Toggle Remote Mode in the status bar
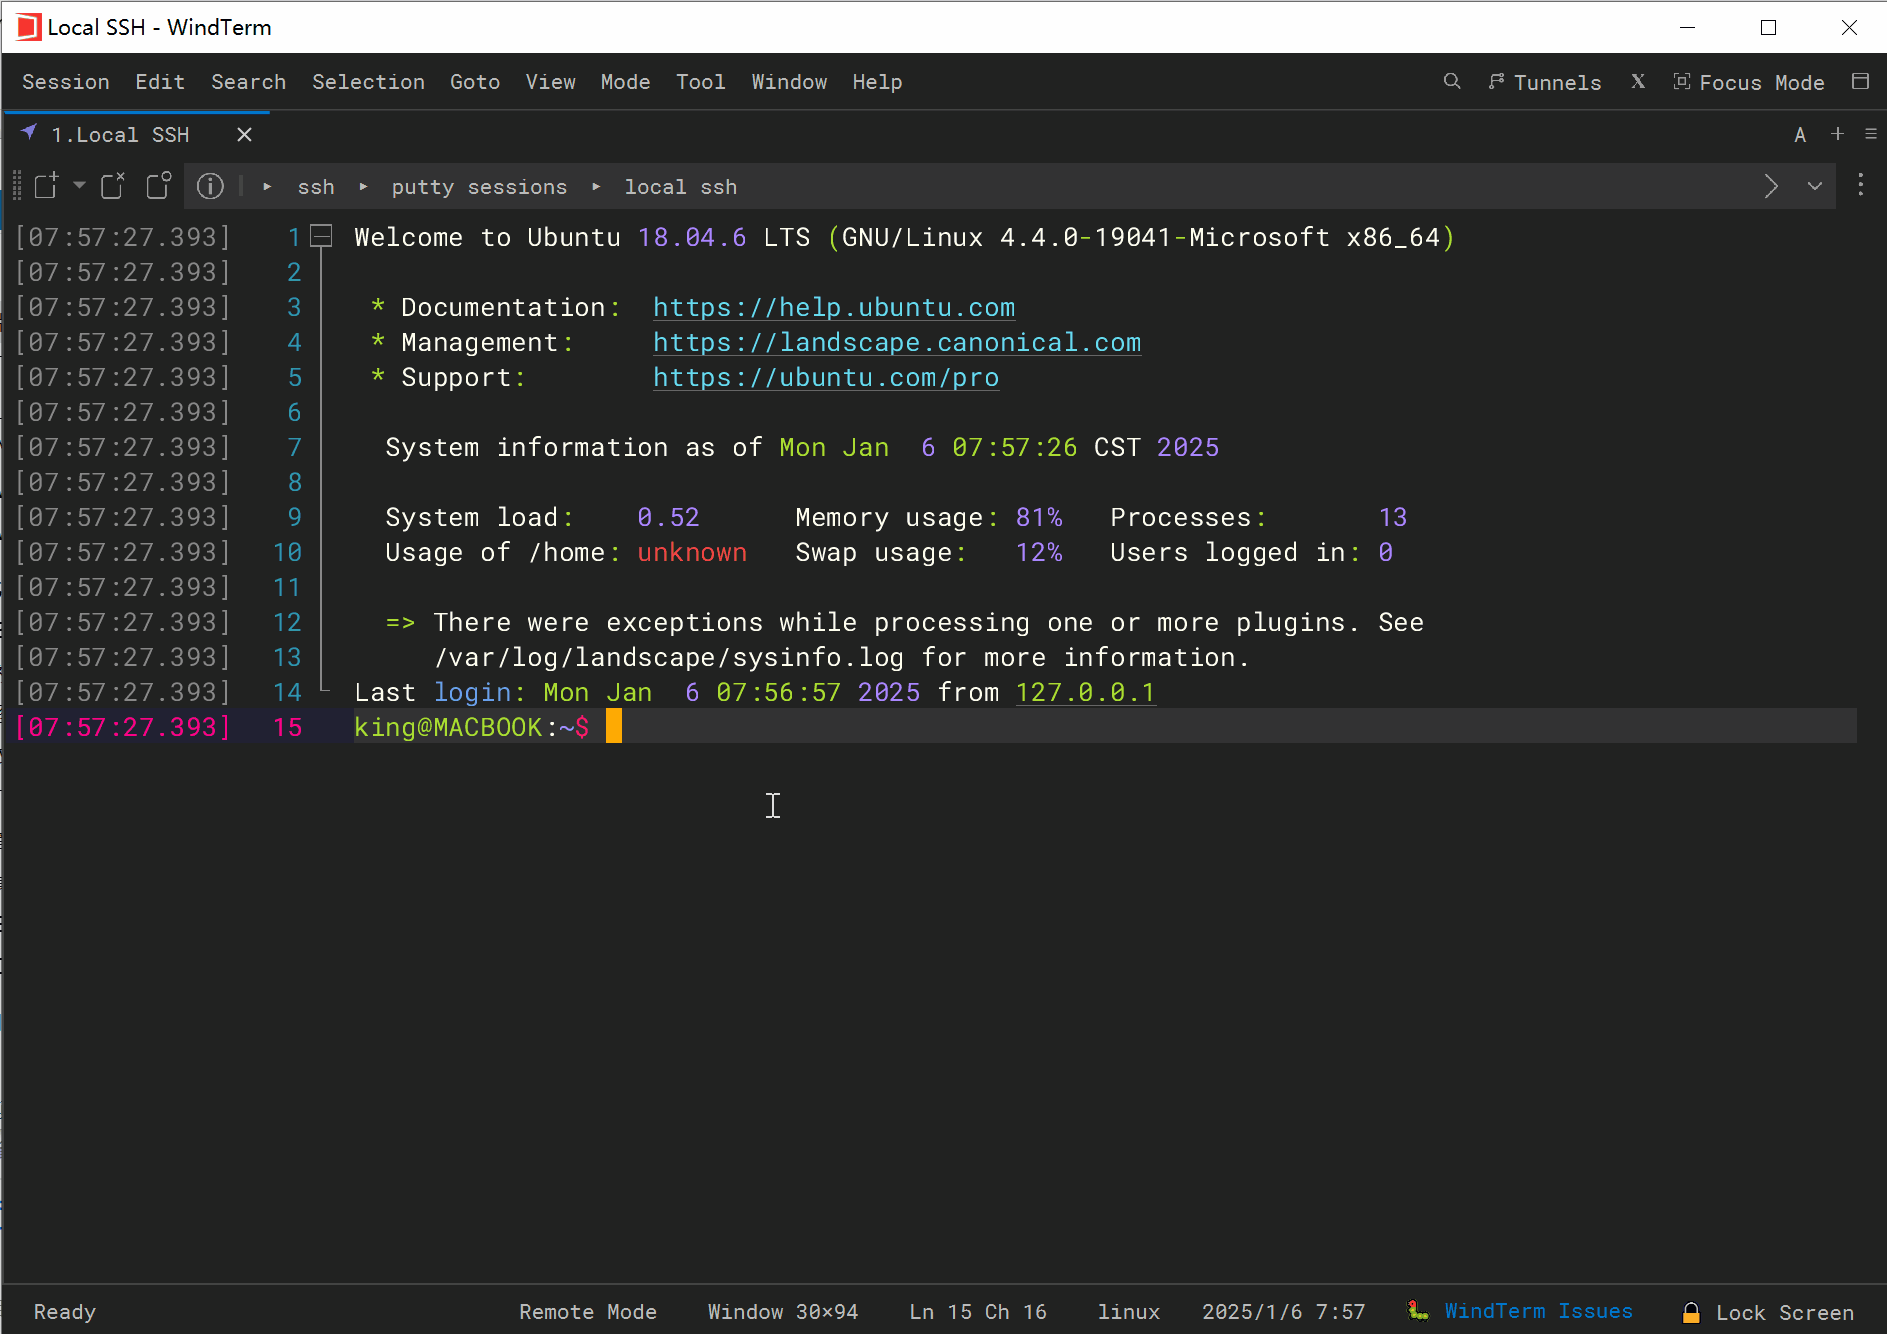1887x1334 pixels. [x=587, y=1312]
